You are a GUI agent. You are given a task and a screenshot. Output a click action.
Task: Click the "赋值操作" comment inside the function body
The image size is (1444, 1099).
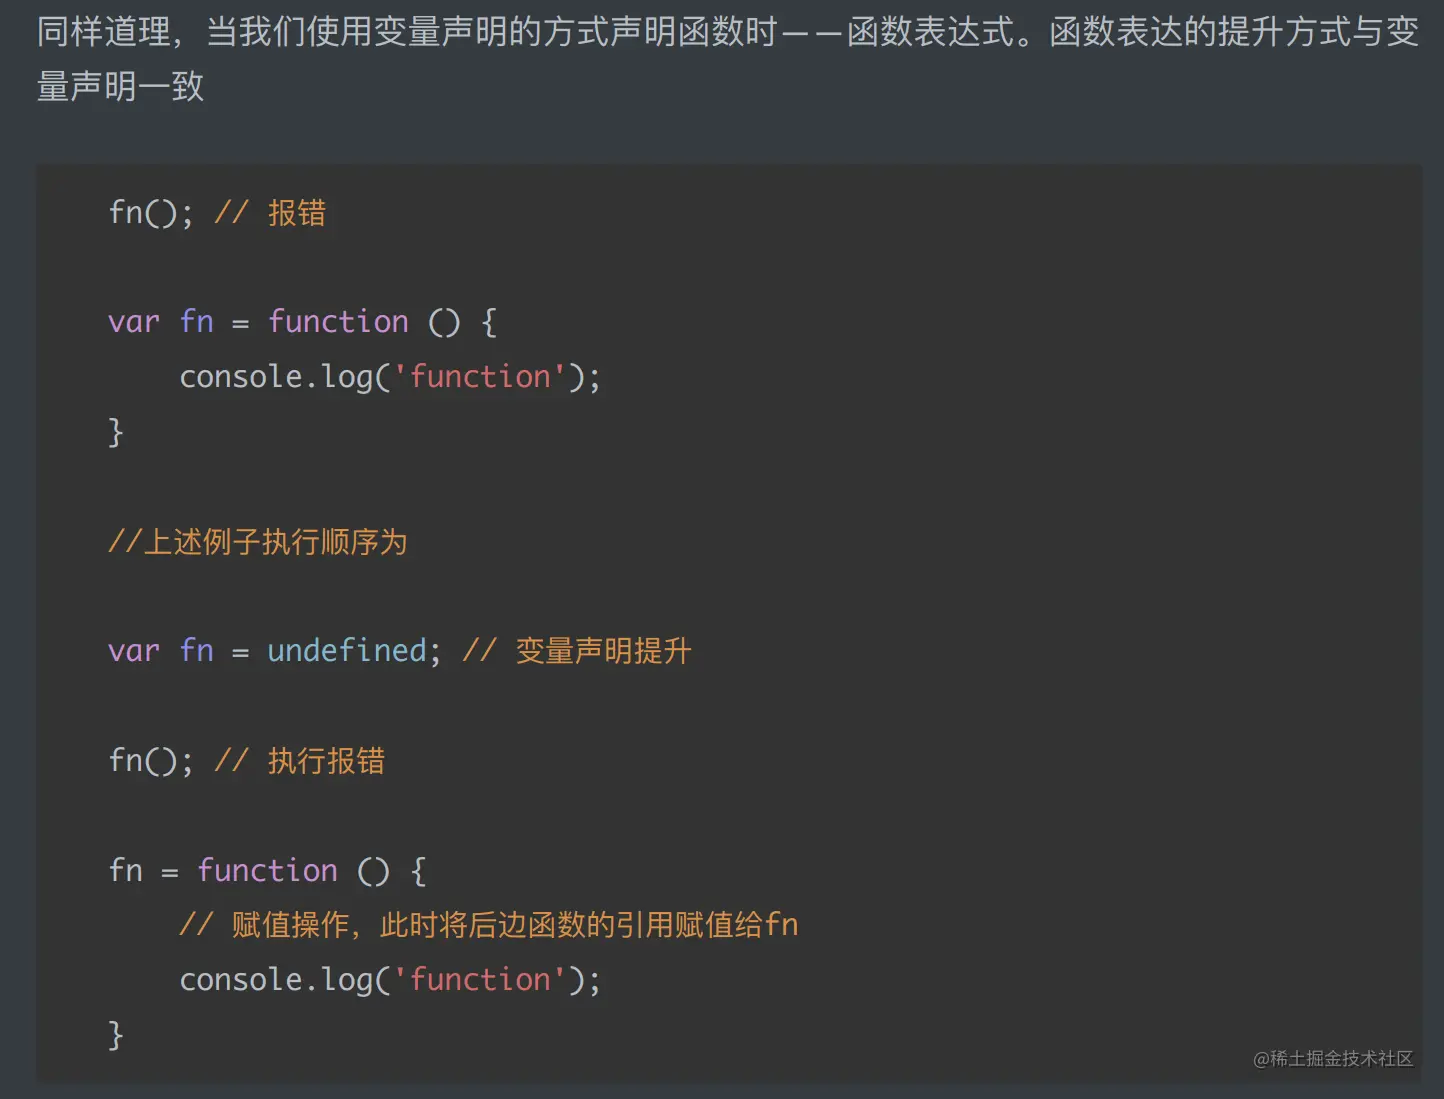coord(290,925)
